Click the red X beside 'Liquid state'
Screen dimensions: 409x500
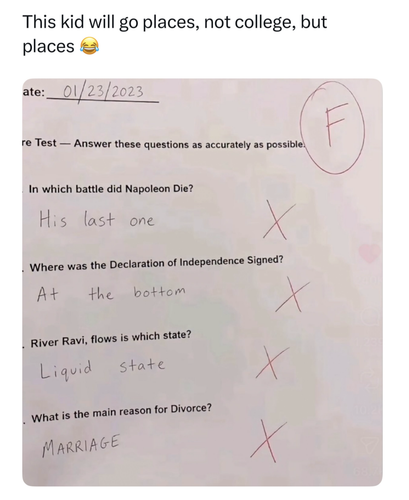click(272, 363)
